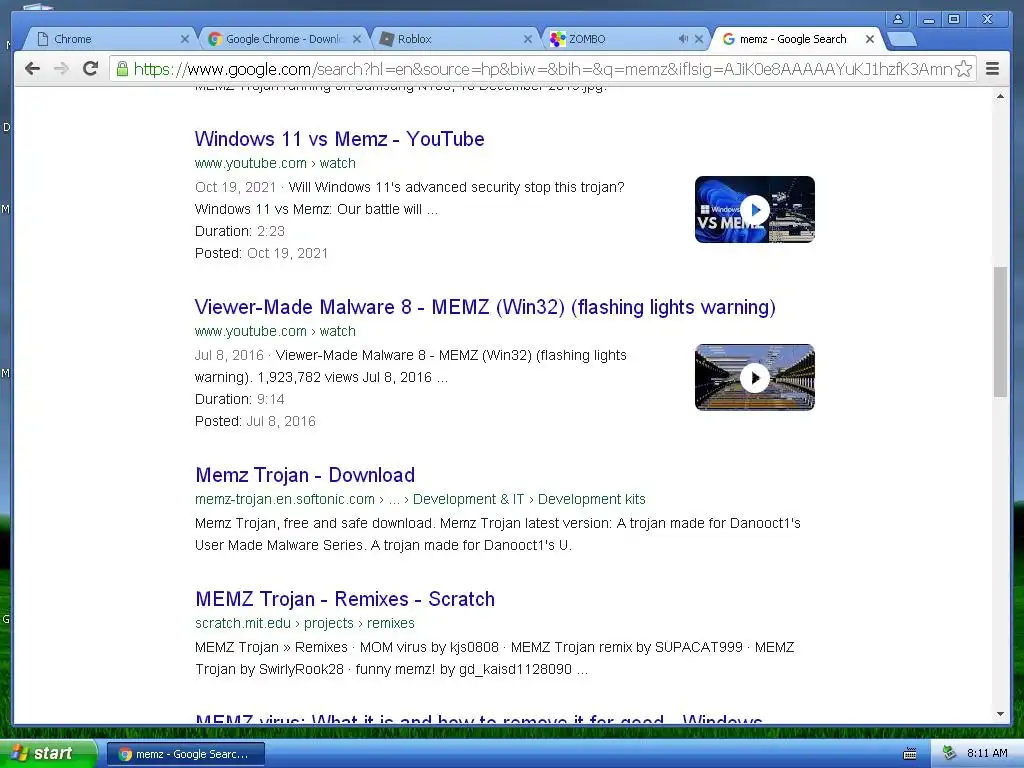
Task: Open MEMZ Trojan - Remixes - Scratch result
Action: tap(345, 599)
